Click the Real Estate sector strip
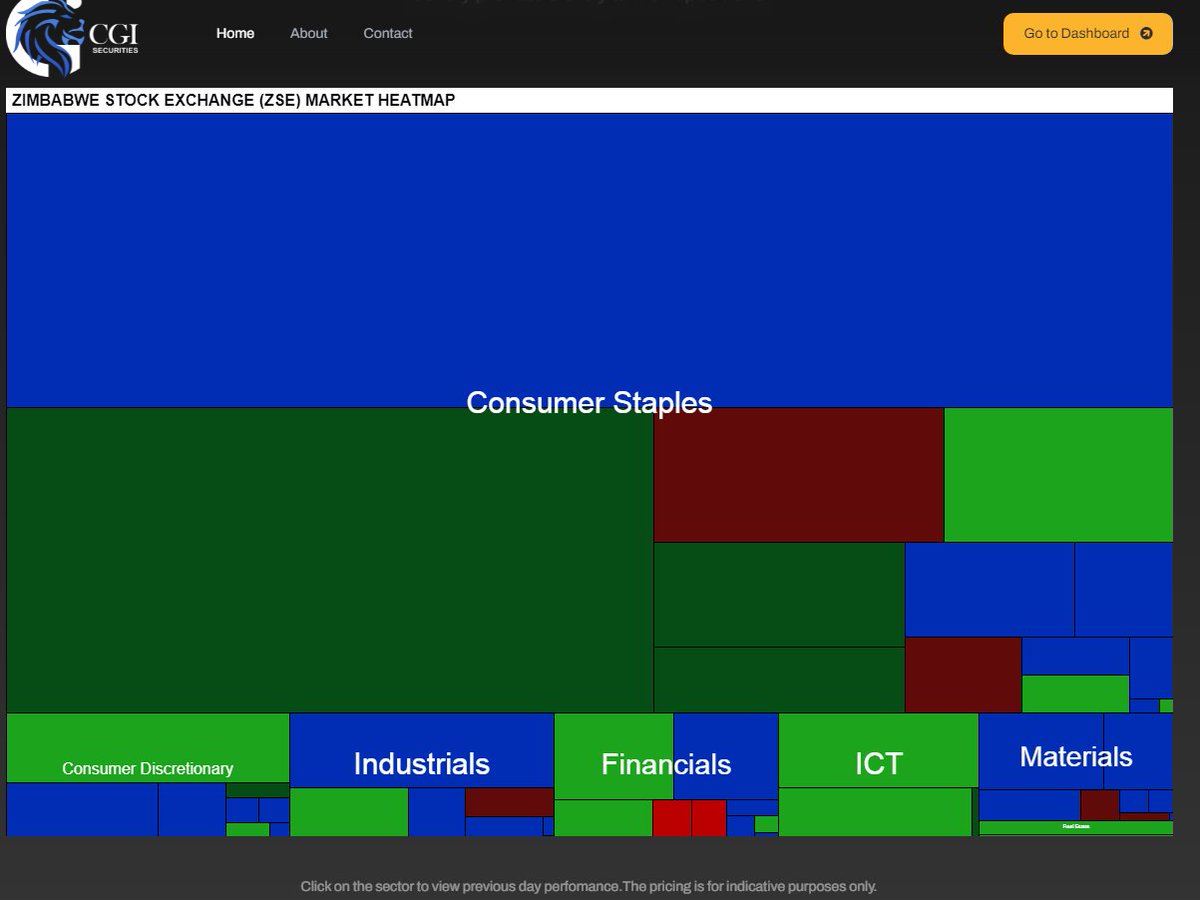Screen dimensions: 1200x900 coord(1075,827)
